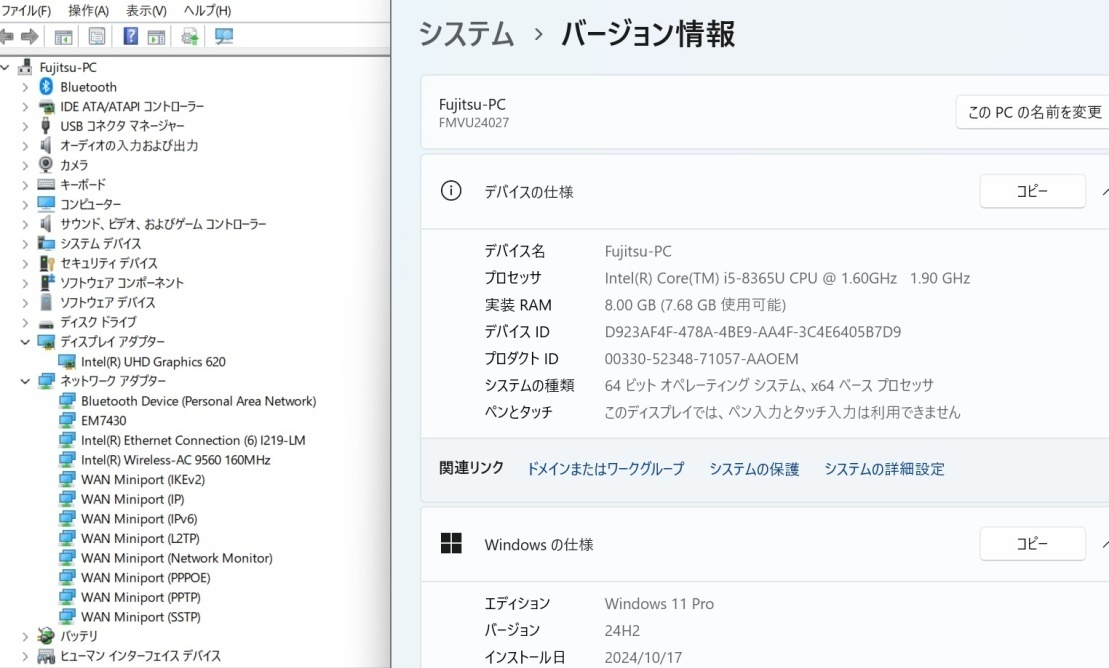
Task: Open the 表示(V) menu
Action: pos(146,10)
